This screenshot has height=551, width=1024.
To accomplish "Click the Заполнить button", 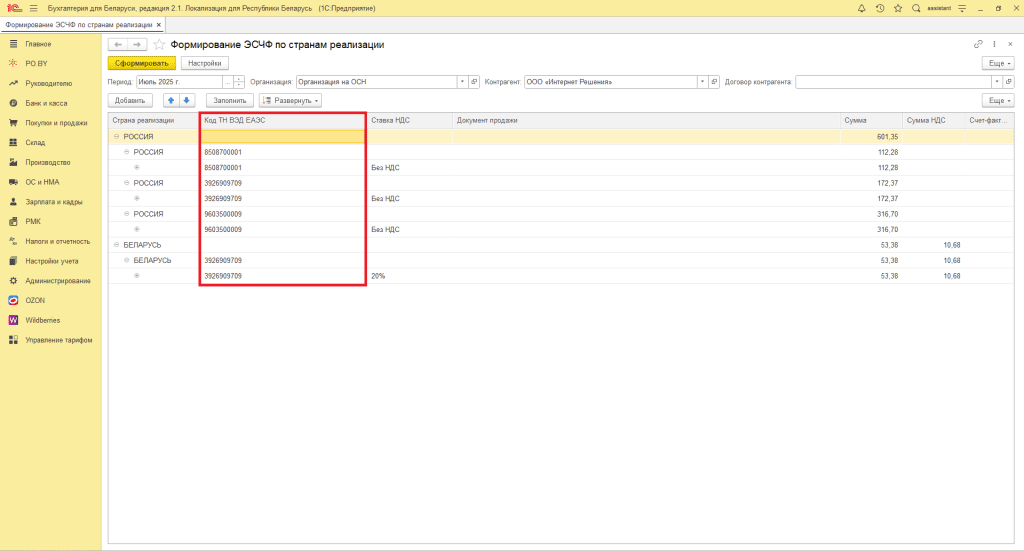I will (229, 100).
